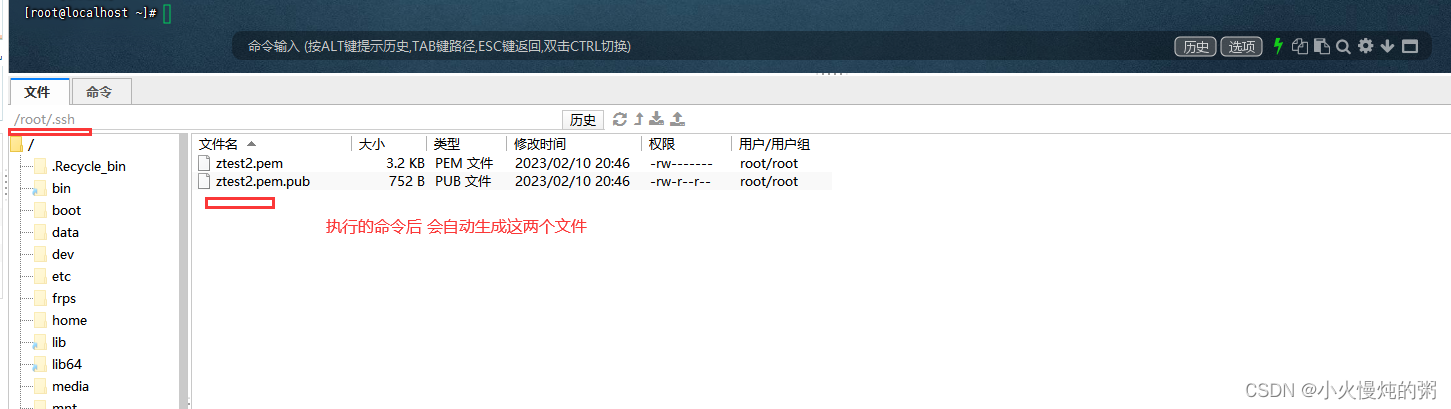Click the folder tree vertical scrollbar

[184, 270]
